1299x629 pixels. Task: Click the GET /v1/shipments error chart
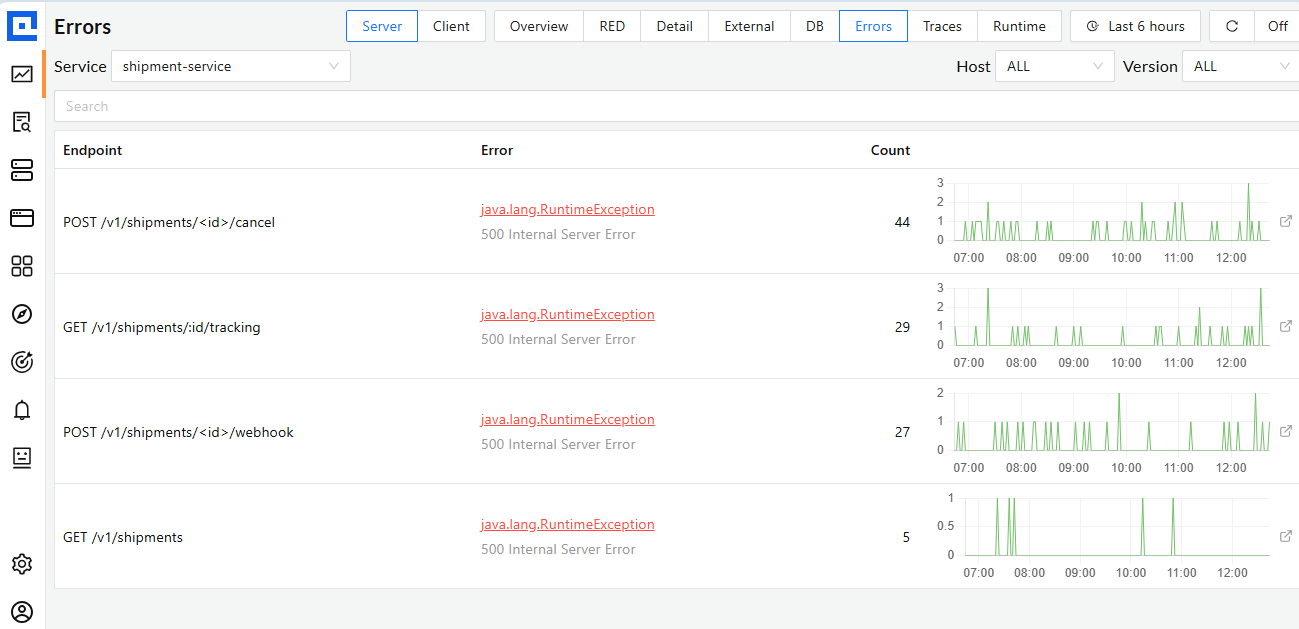pyautogui.click(x=1104, y=536)
